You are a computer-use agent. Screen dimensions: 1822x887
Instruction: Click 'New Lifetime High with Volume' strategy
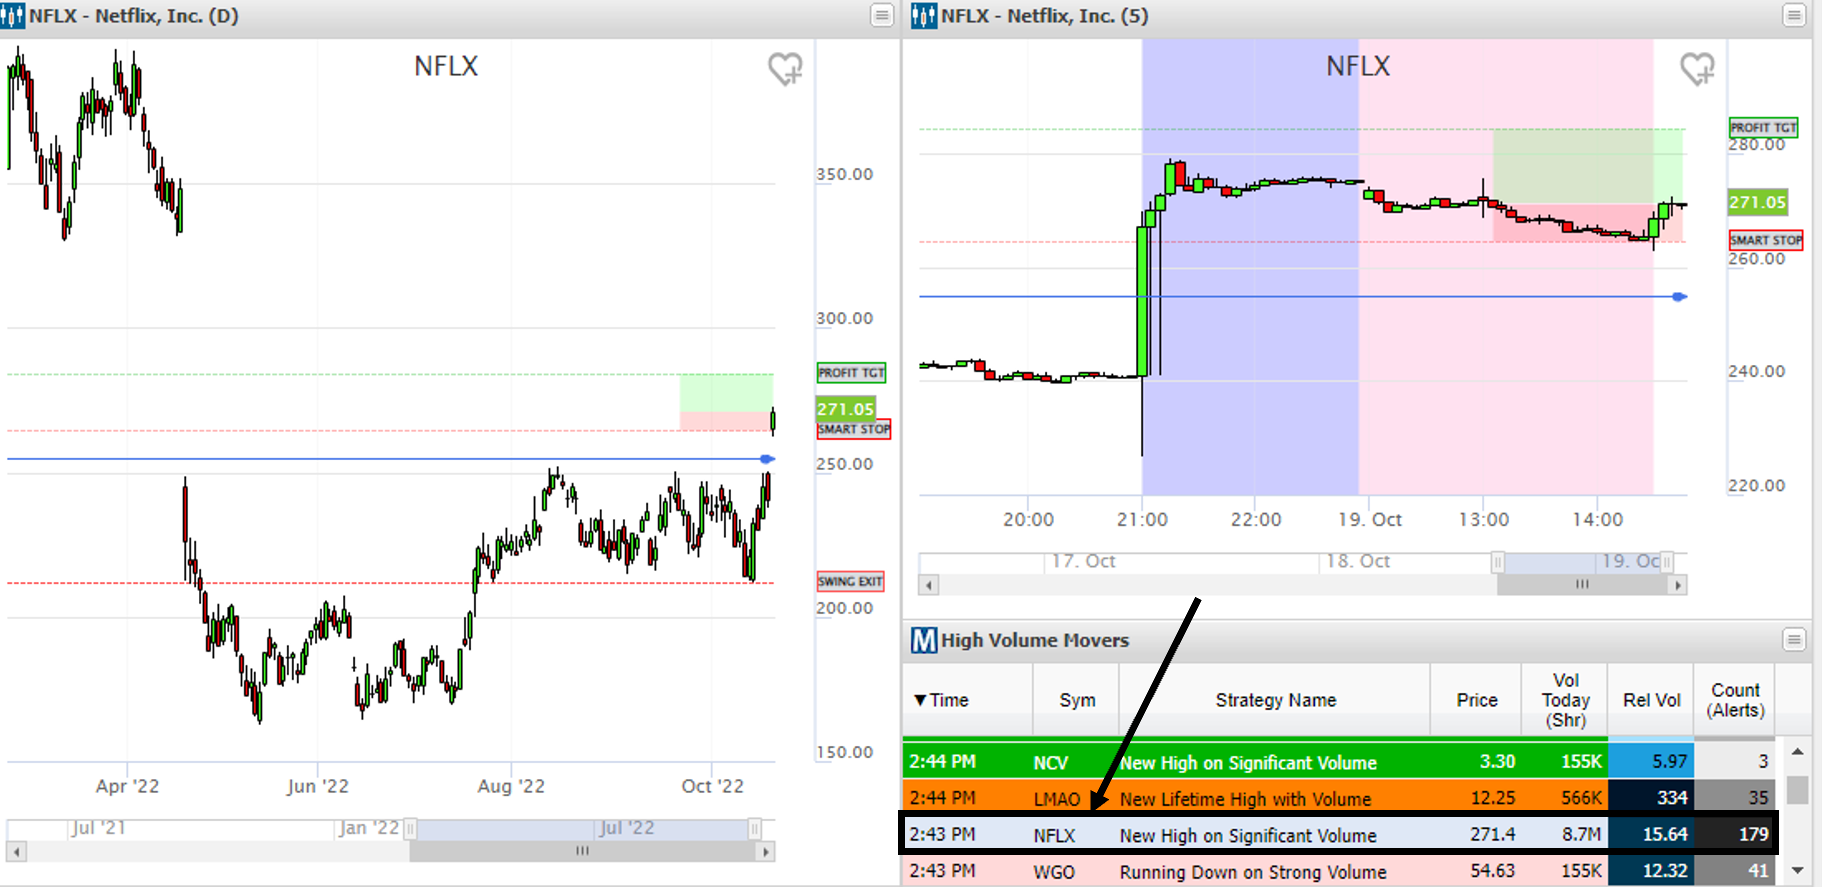click(x=1245, y=798)
